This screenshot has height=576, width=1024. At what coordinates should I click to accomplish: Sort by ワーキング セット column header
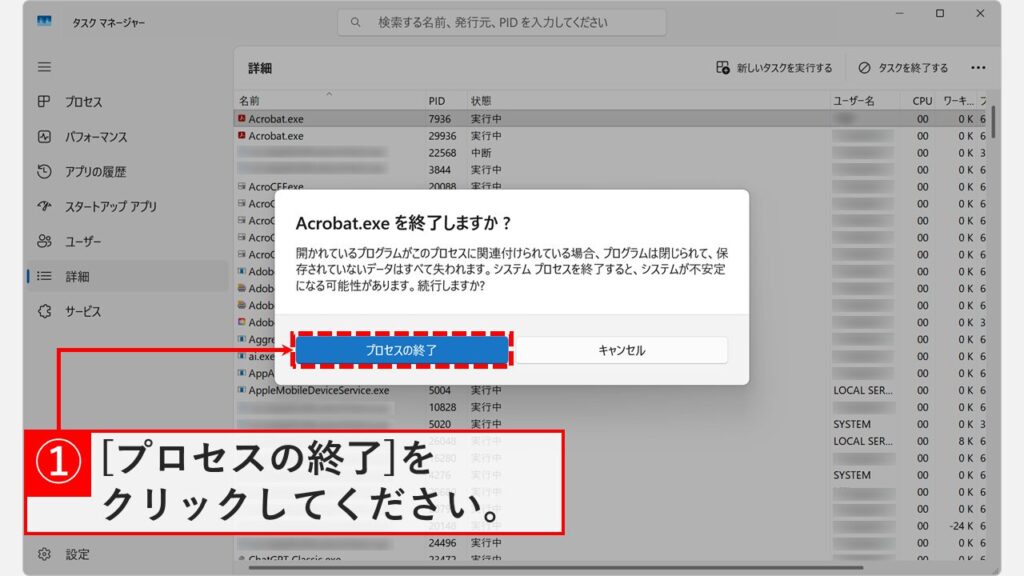tap(958, 101)
